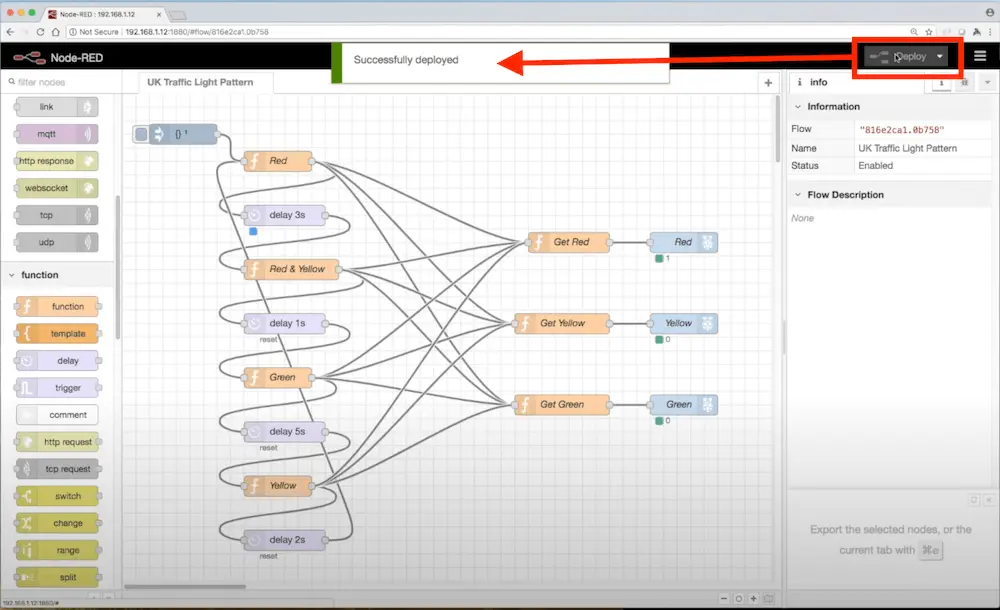Open the debug messages sidebar tab
1000x610 pixels.
964,83
